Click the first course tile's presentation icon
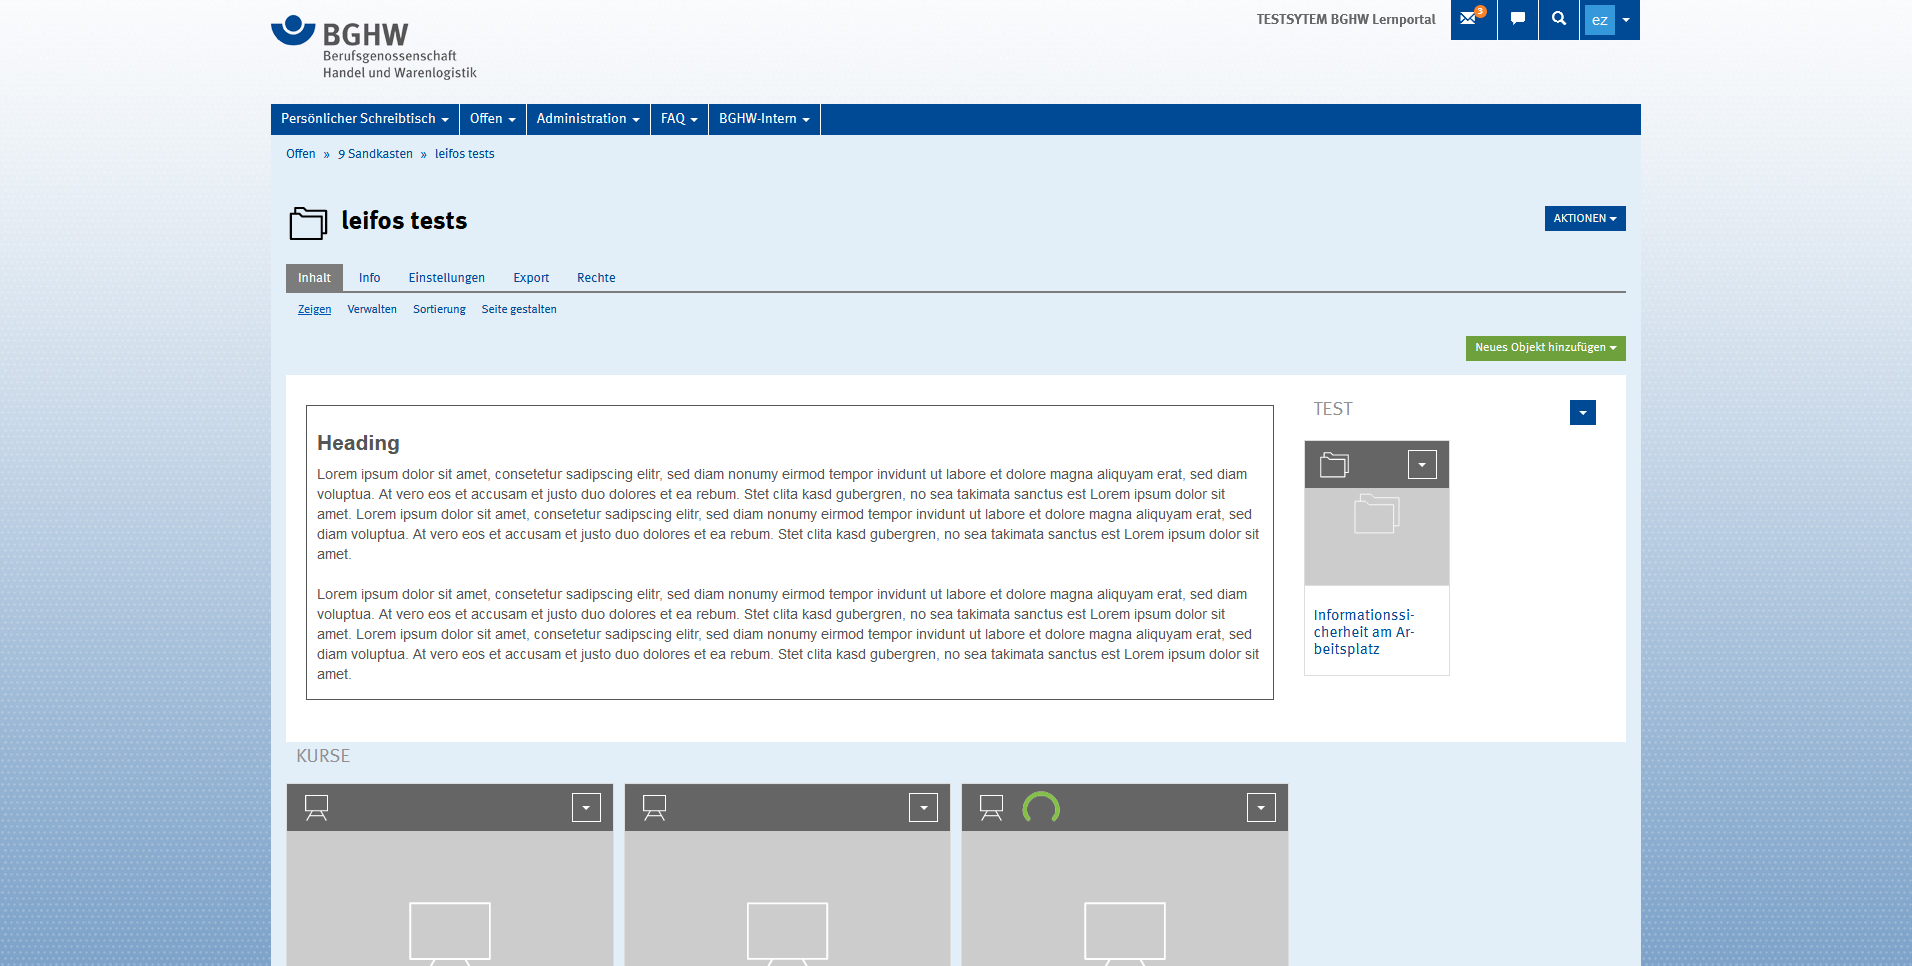Screen dimensions: 1912x966 tap(316, 807)
